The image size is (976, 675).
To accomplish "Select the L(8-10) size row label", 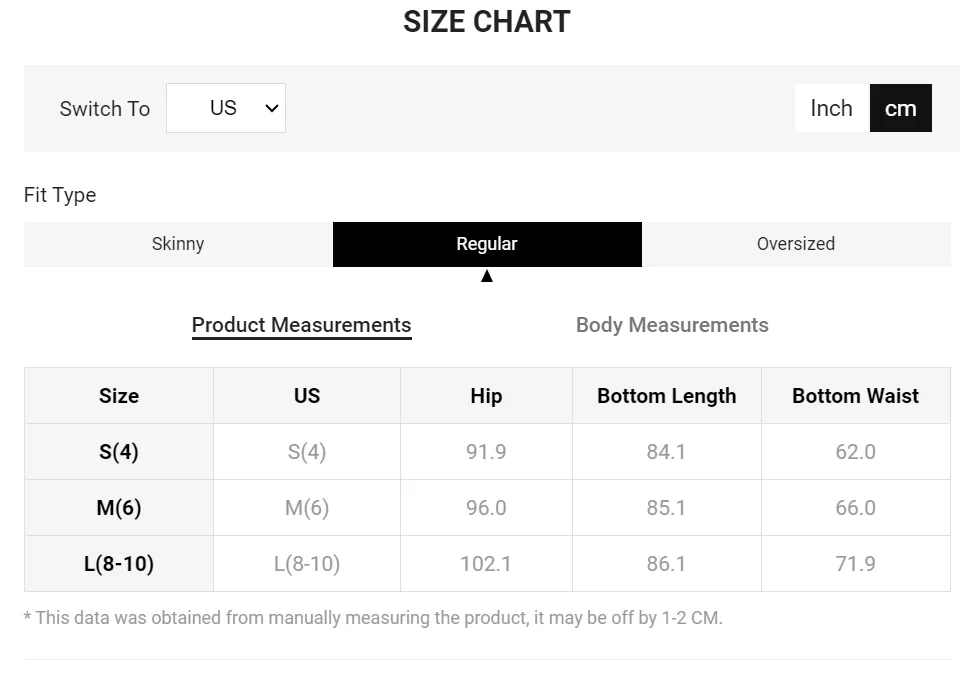I will (119, 564).
